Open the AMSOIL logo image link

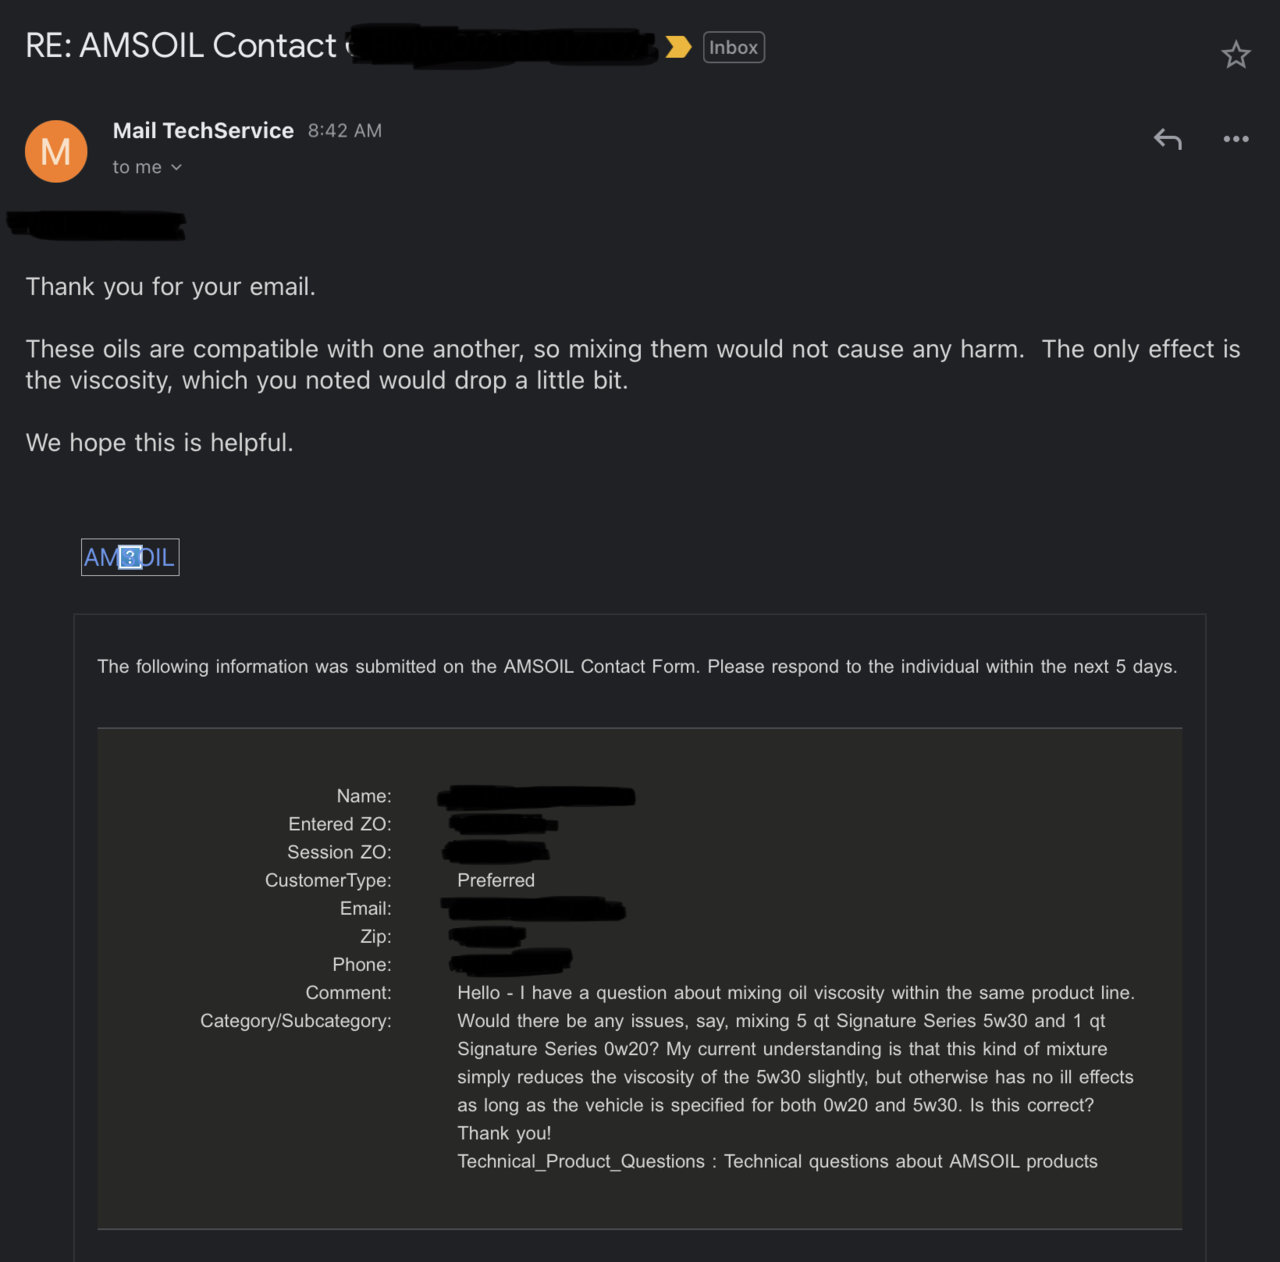pos(130,557)
